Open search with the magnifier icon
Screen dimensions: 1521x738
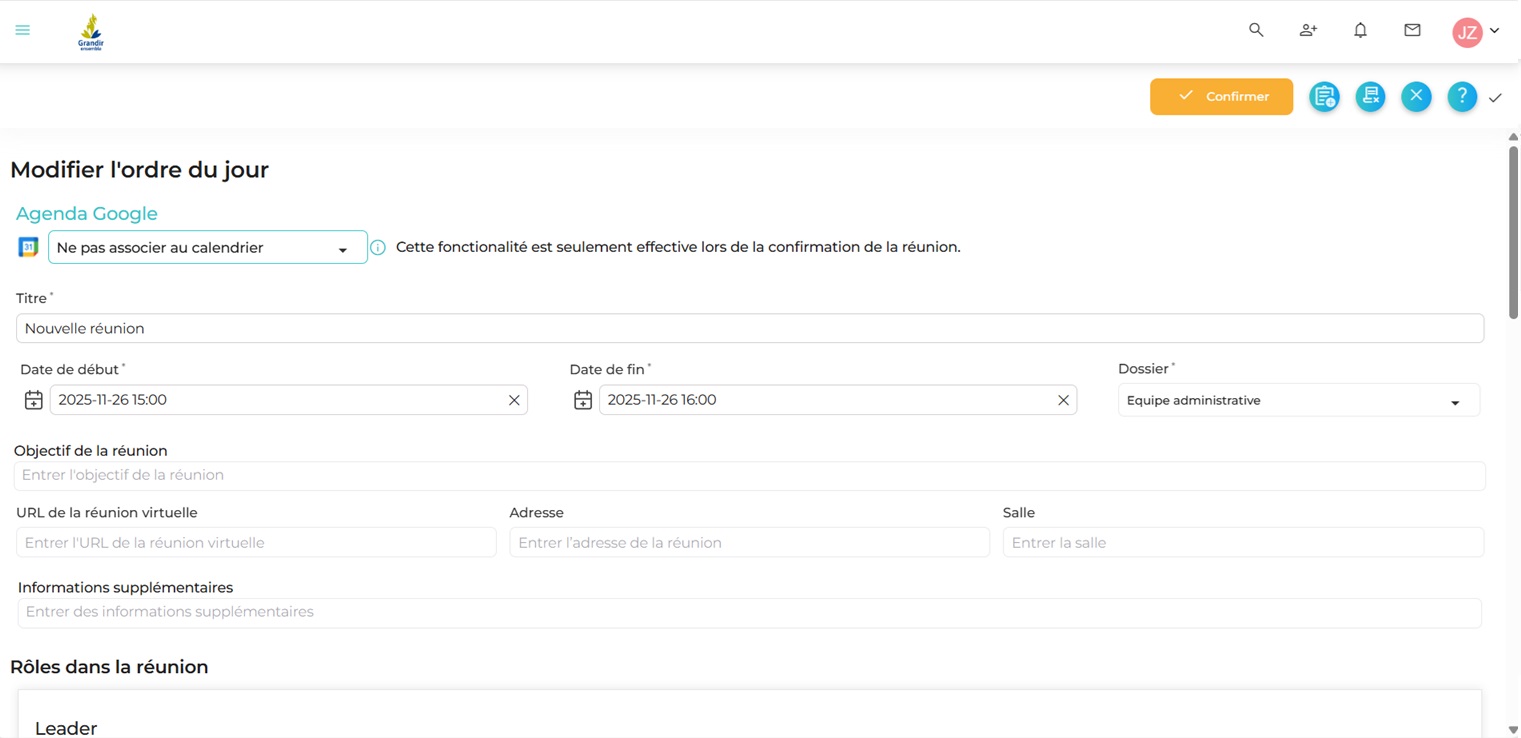click(x=1256, y=31)
